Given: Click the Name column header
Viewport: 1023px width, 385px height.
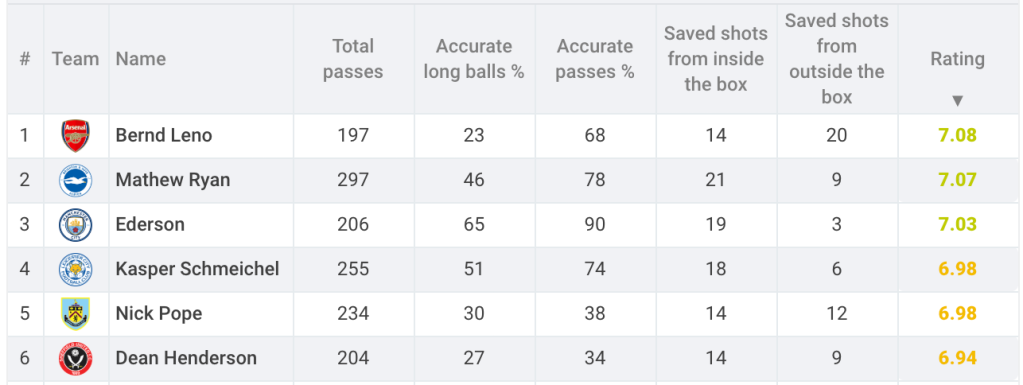Looking at the screenshot, I should coord(141,59).
